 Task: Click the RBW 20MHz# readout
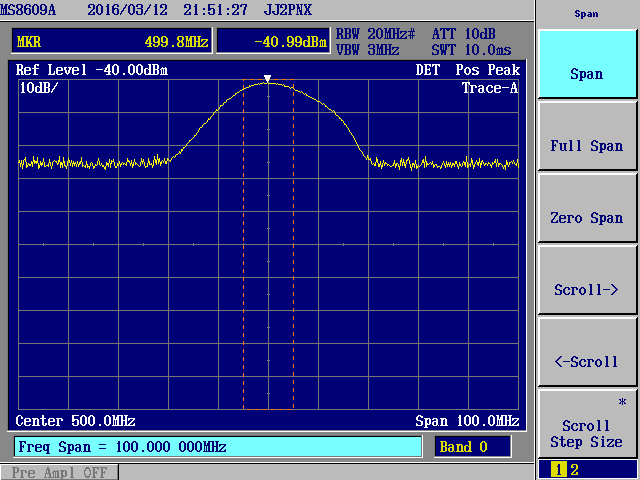click(x=375, y=34)
